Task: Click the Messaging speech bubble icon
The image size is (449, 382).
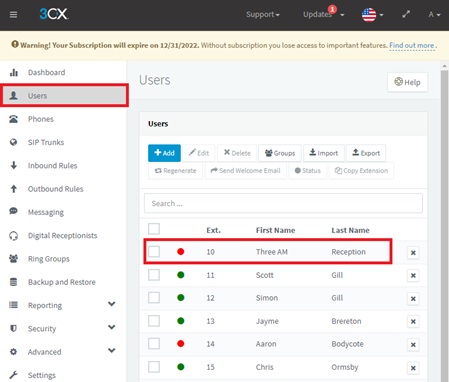Action: tap(13, 211)
